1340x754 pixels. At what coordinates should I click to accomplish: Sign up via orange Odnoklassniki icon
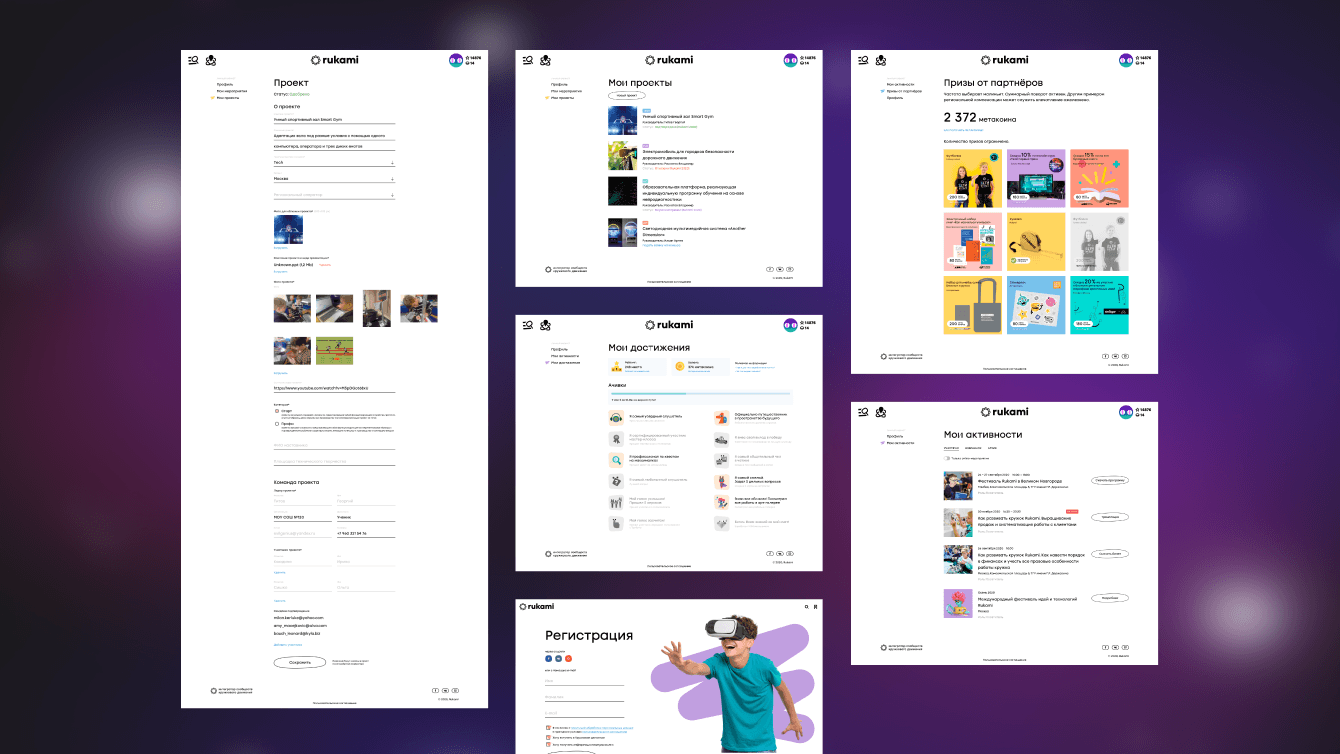(568, 659)
